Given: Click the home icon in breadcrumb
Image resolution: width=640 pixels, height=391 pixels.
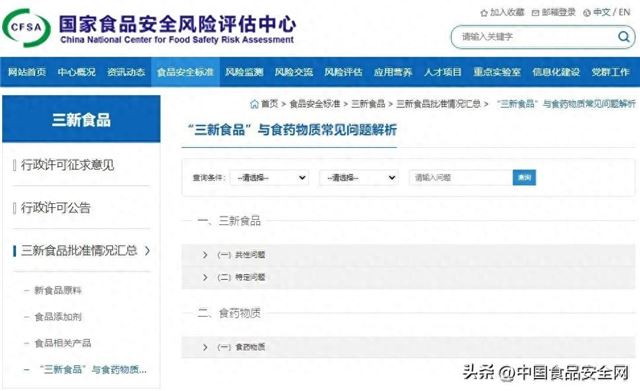Looking at the screenshot, I should (254, 104).
